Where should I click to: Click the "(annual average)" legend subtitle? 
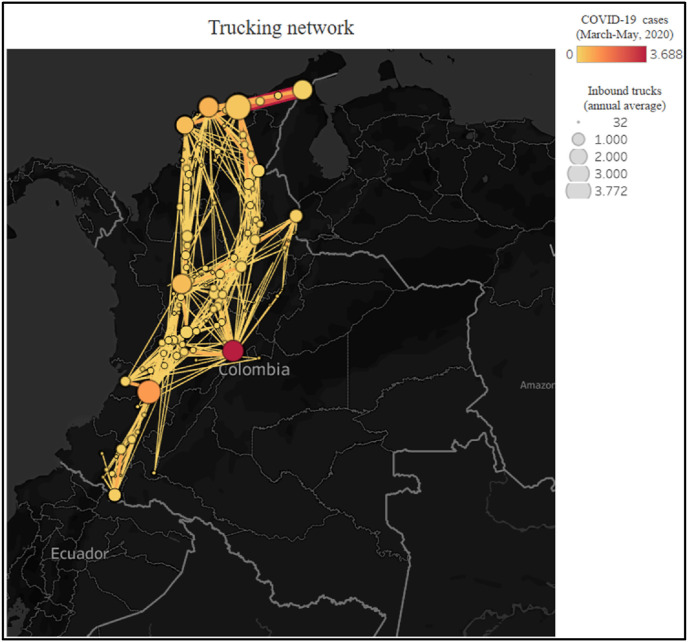(624, 106)
